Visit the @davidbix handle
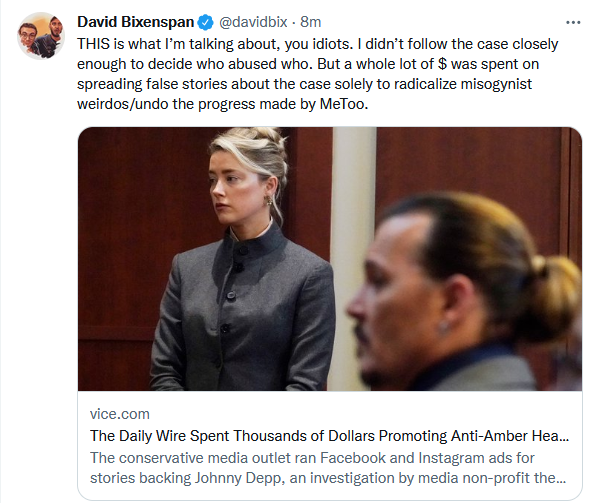Viewport: 599px width, 503px height. point(253,22)
